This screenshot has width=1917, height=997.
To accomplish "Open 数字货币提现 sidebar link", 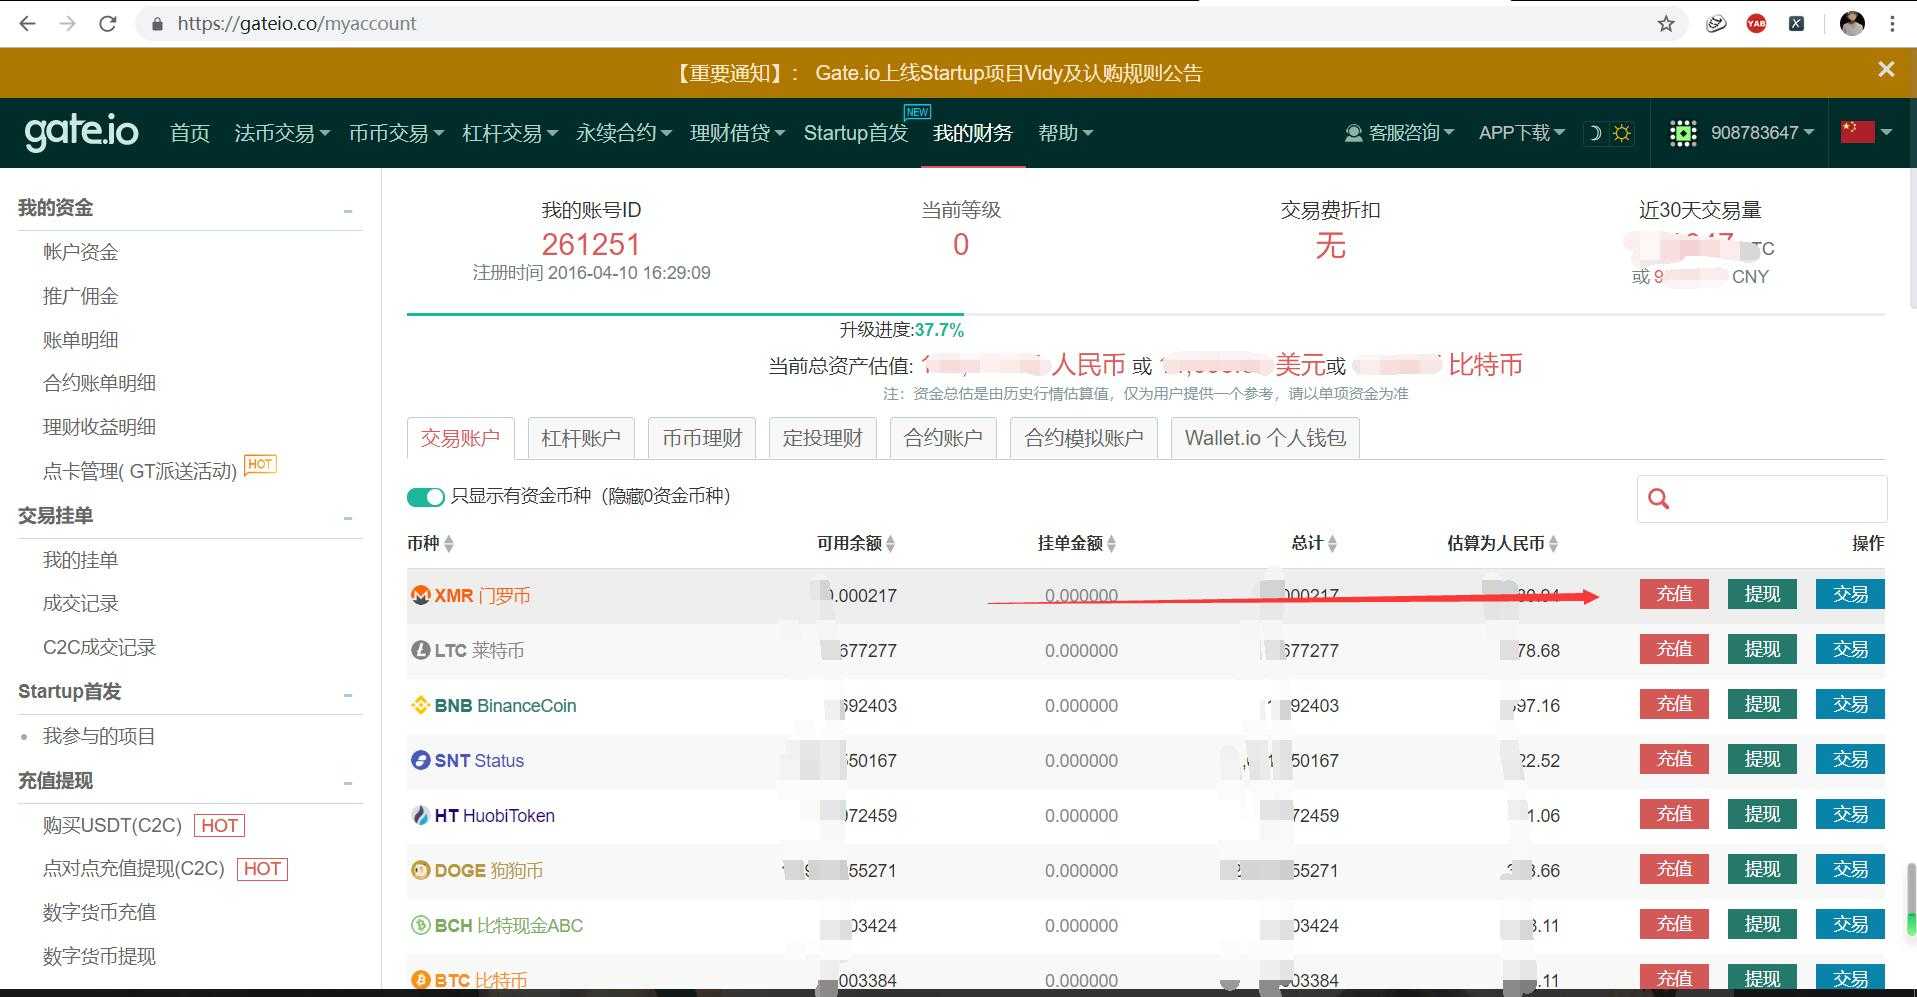I will coord(99,956).
